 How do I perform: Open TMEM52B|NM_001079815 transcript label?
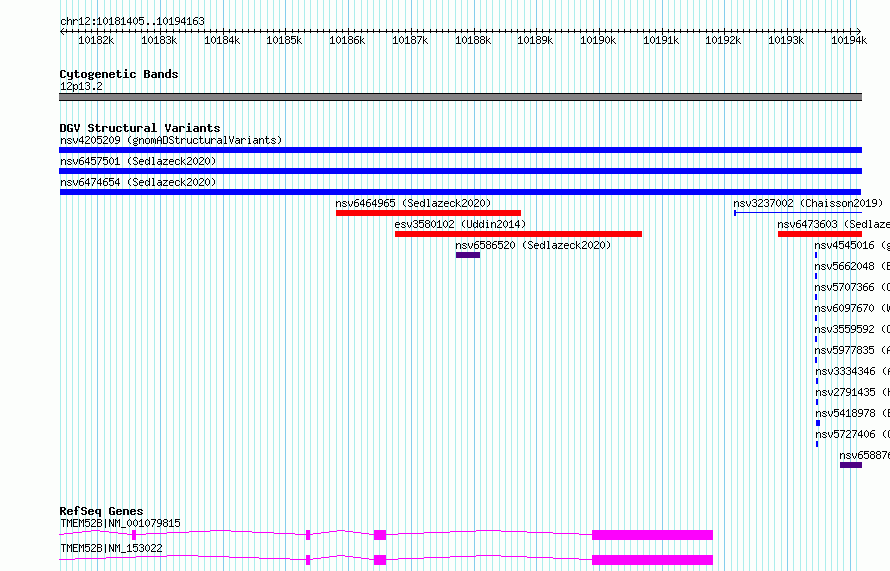click(x=120, y=523)
